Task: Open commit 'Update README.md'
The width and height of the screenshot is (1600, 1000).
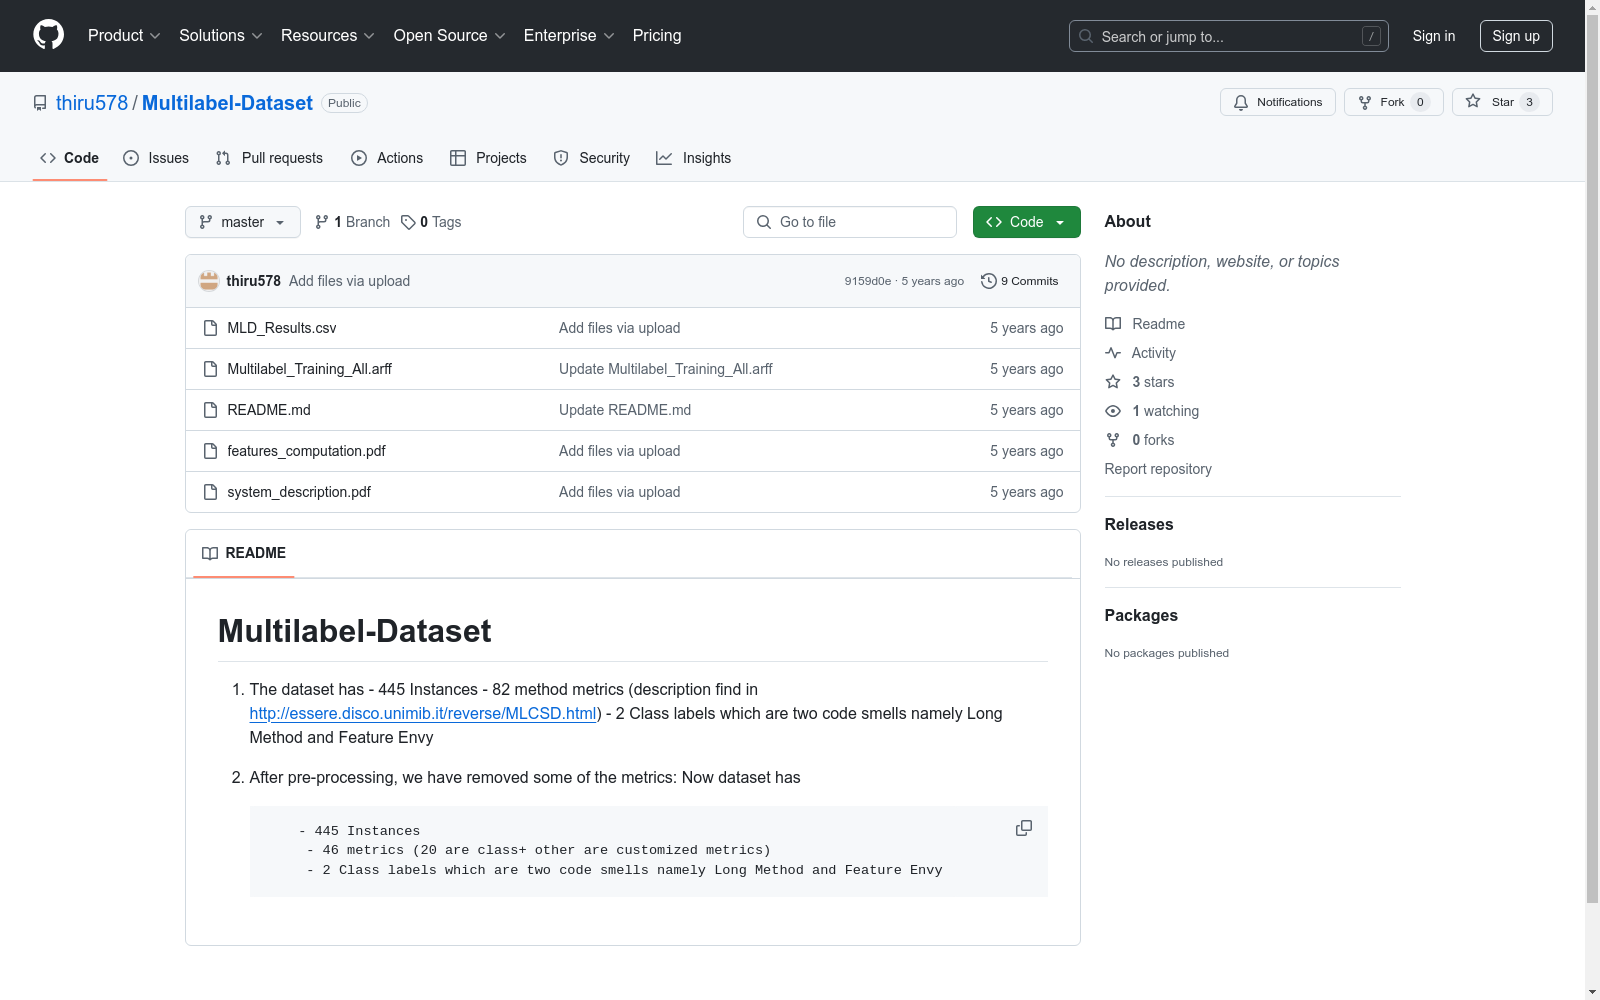Action: [x=625, y=410]
